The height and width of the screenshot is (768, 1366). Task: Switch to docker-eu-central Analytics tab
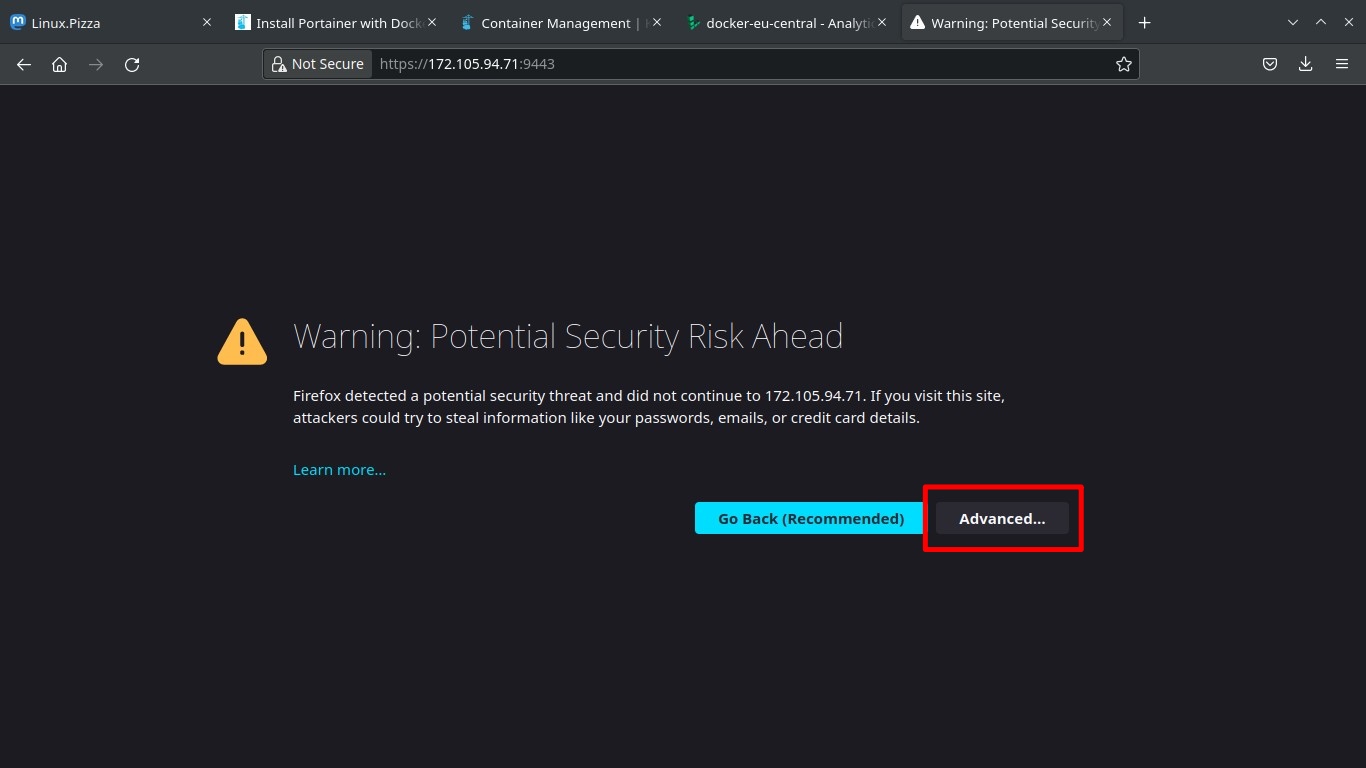pyautogui.click(x=787, y=22)
